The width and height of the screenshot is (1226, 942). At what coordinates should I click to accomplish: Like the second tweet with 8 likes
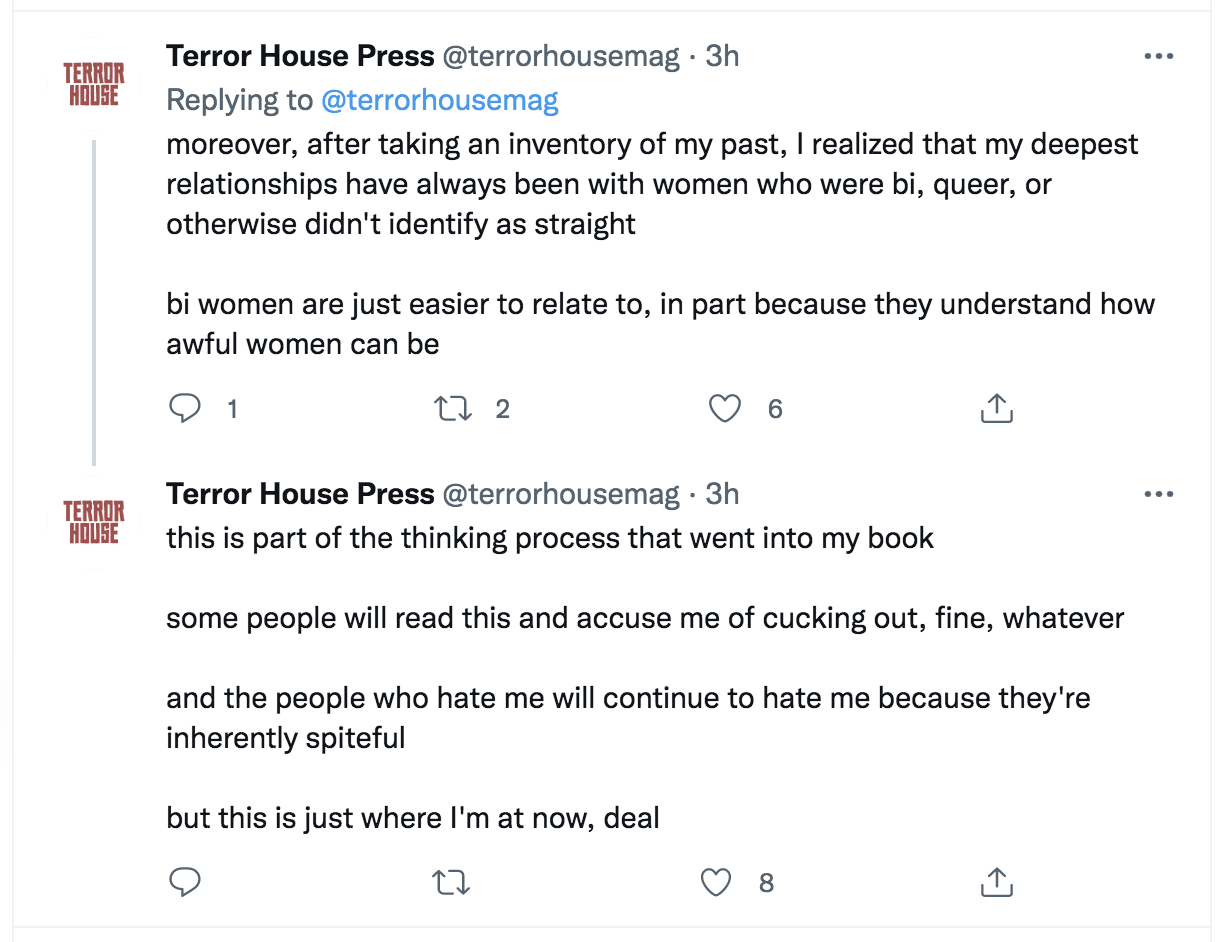click(715, 882)
